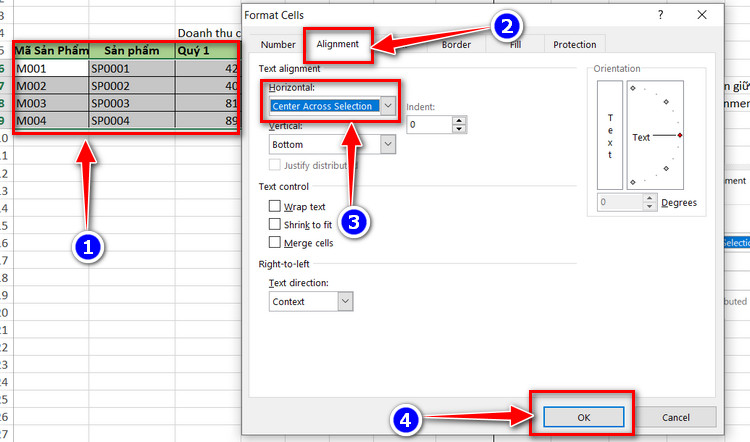Open the Alignment tab

[x=337, y=44]
